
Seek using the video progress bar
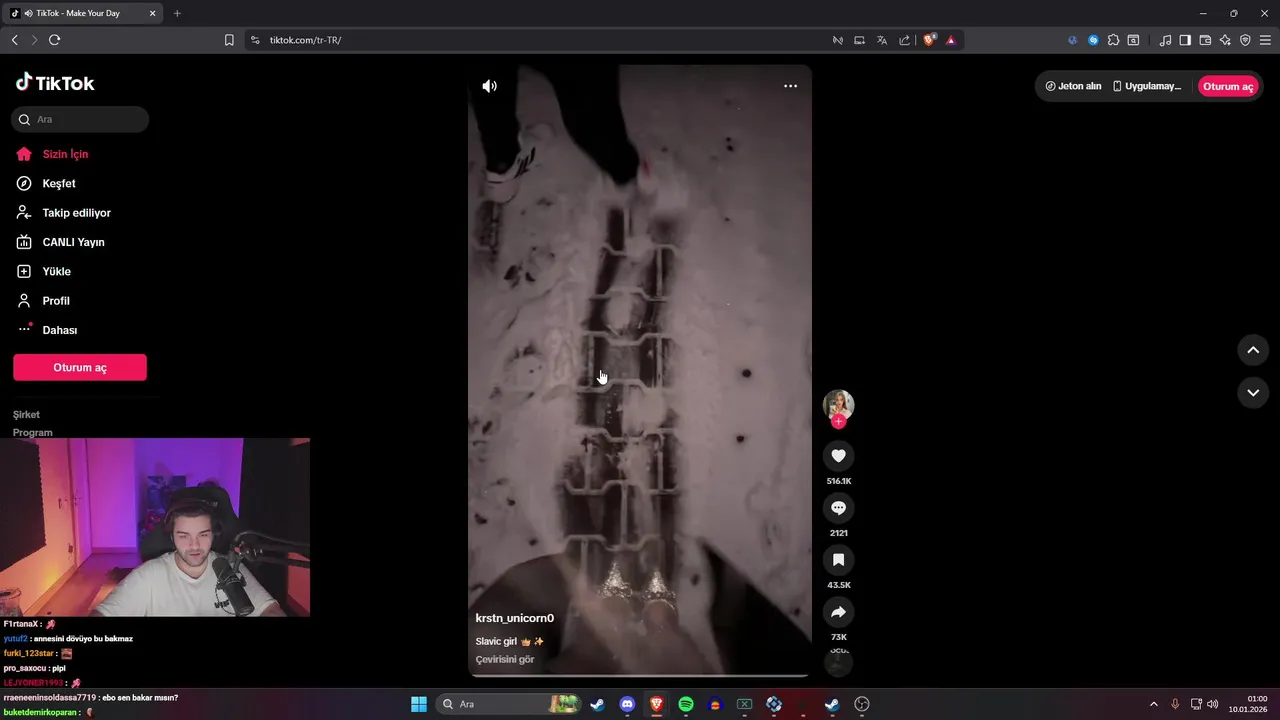639,676
